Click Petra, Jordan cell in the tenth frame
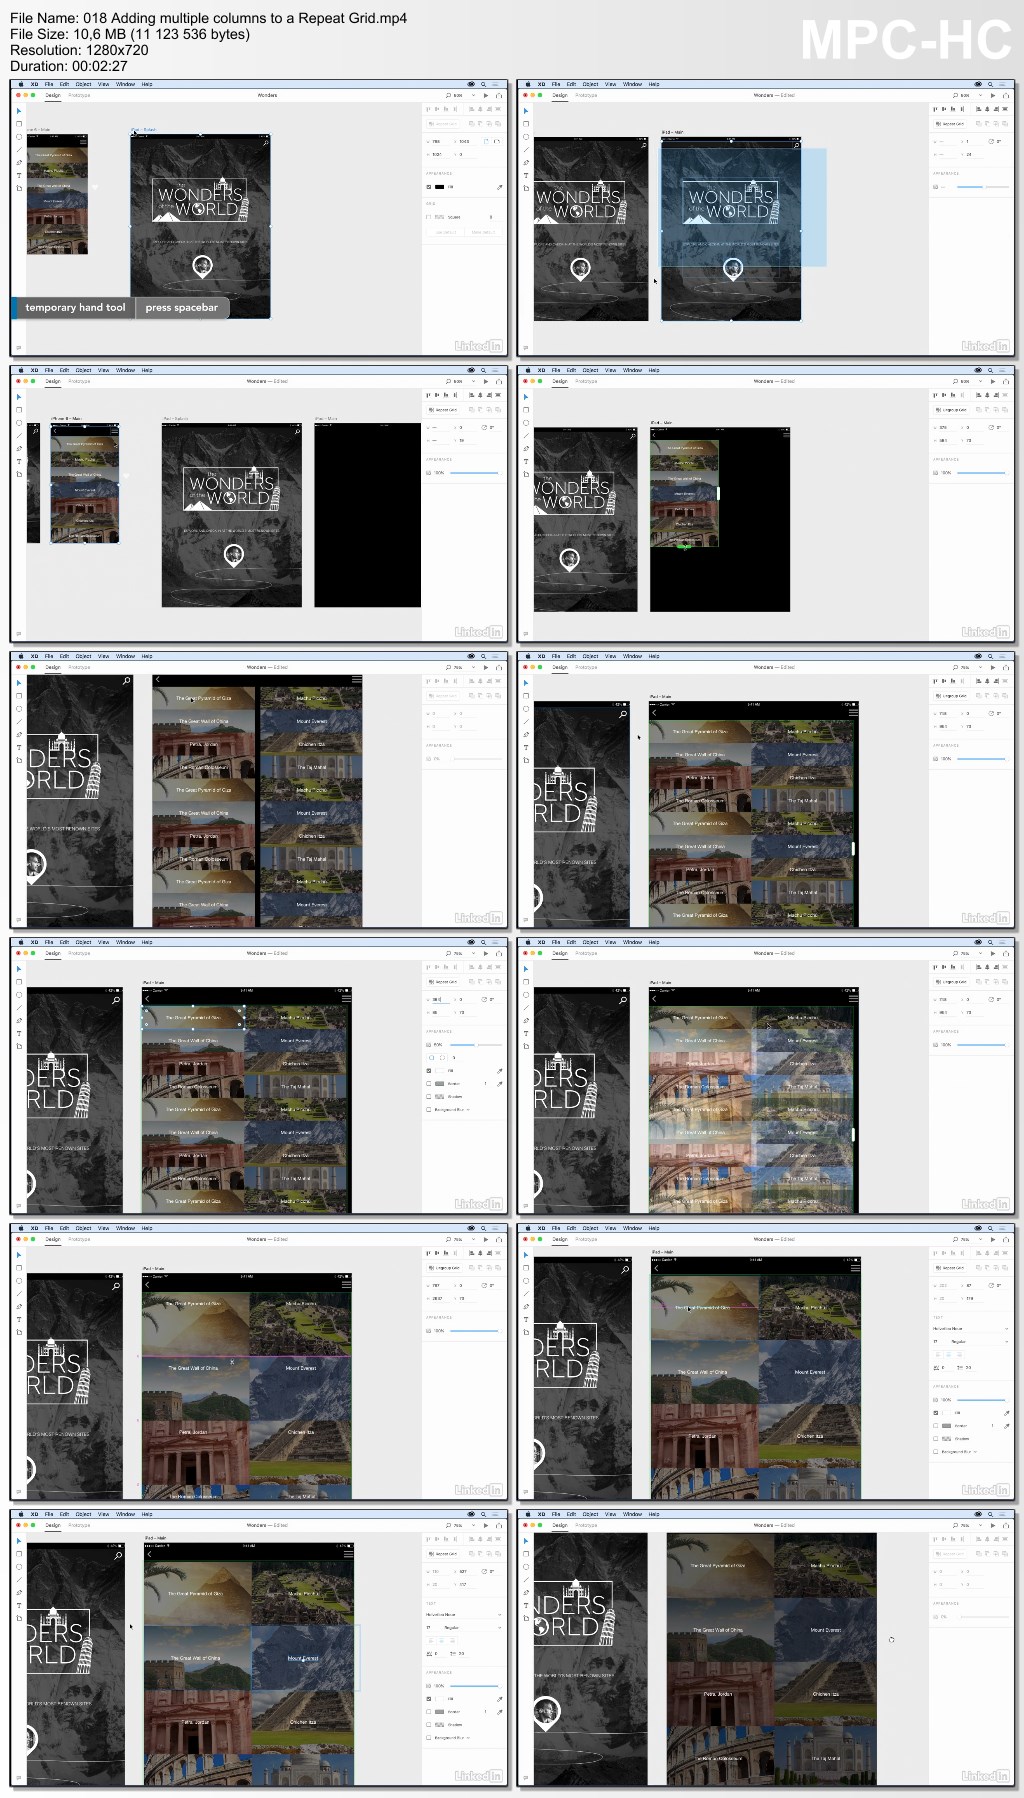Image resolution: width=1024 pixels, height=1798 pixels. tap(703, 1436)
